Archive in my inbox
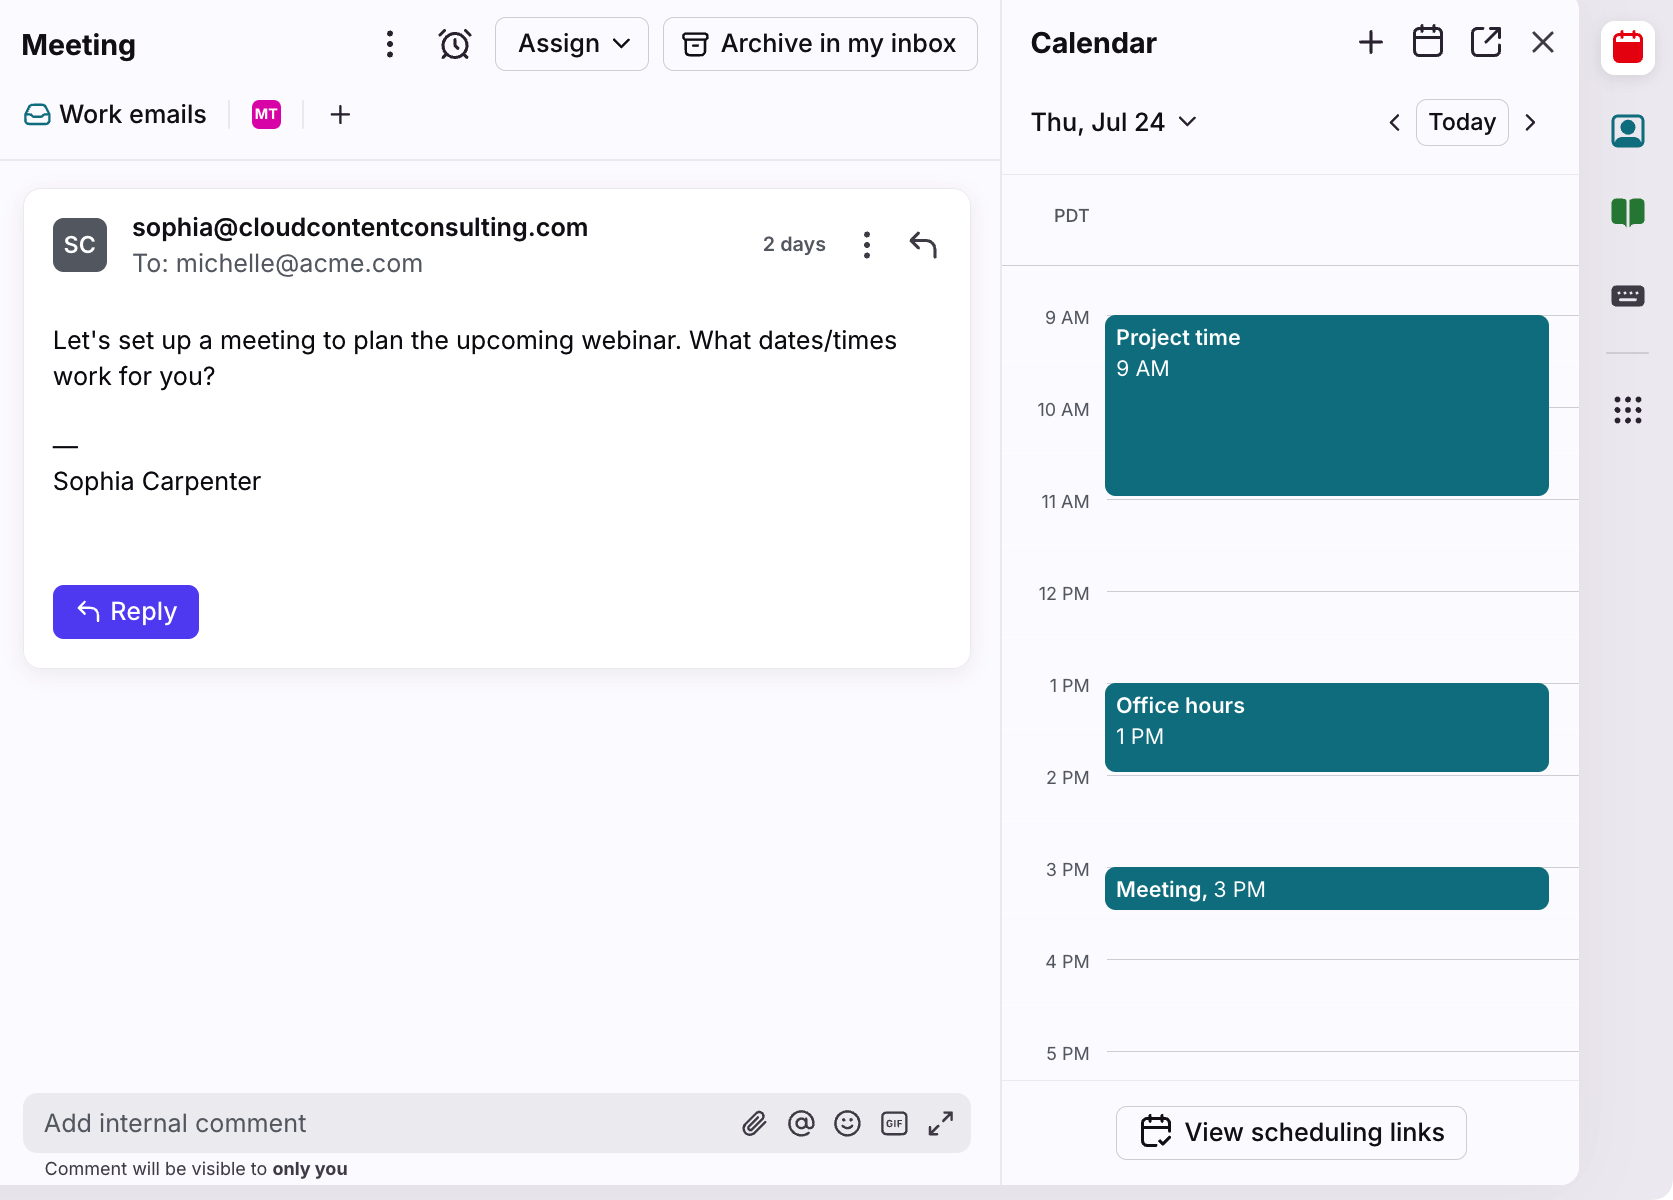Screen dimensions: 1673x1200 point(820,44)
